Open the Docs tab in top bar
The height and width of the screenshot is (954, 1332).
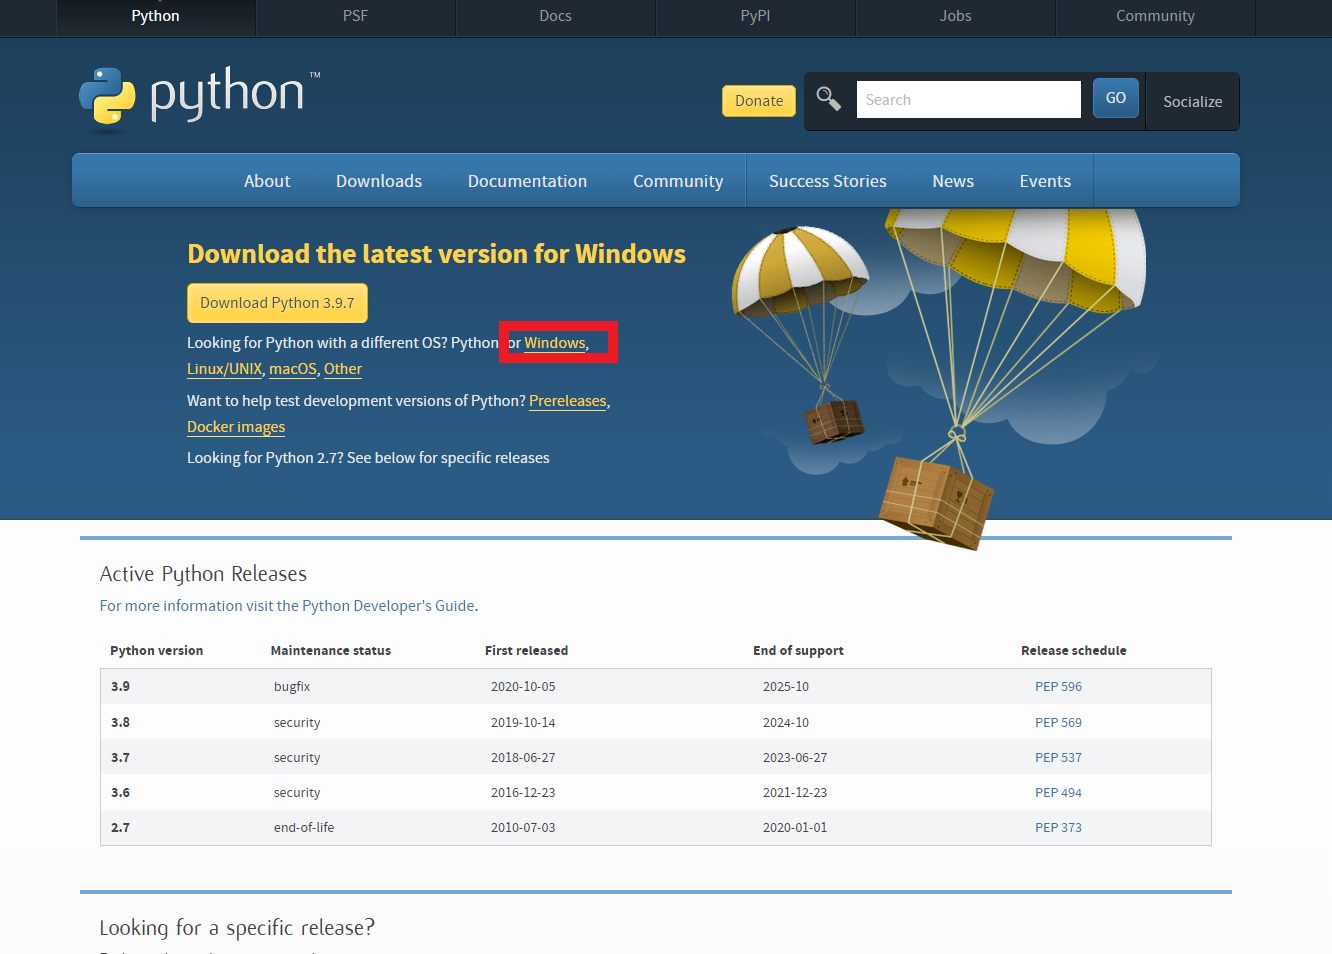pos(556,16)
